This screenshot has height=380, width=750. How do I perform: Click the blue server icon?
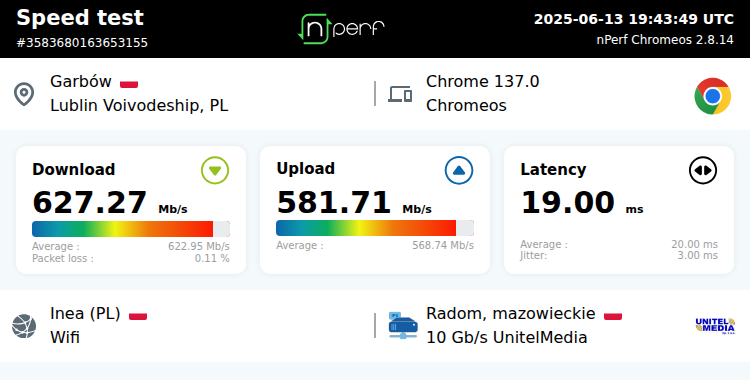coord(403,326)
